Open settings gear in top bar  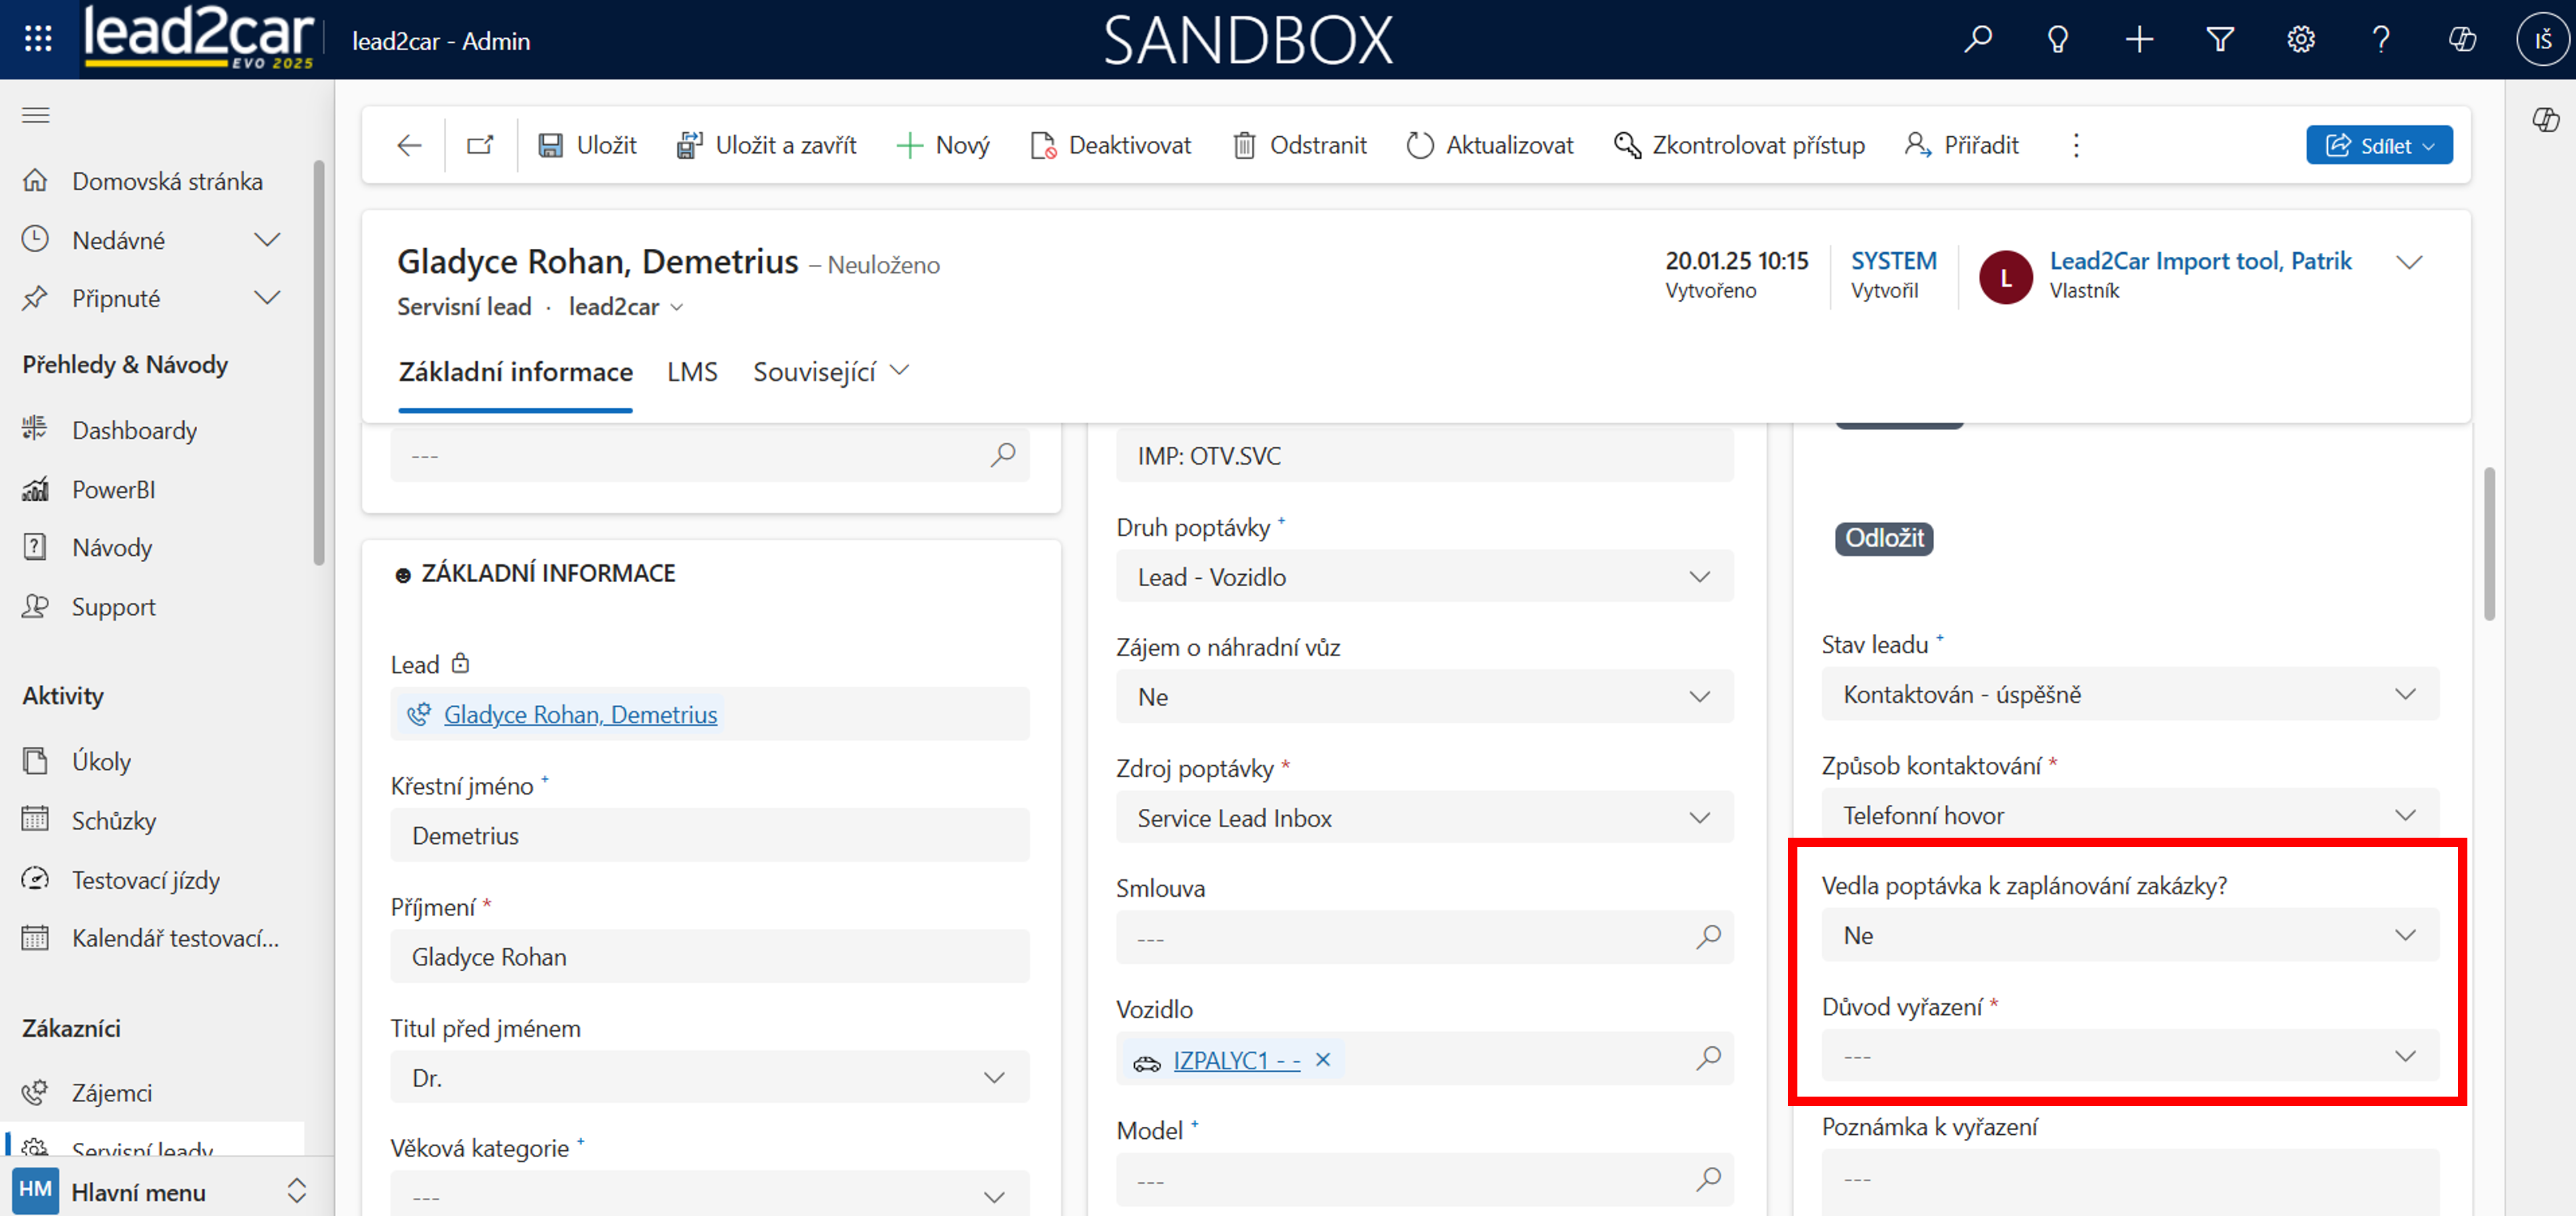pos(2300,39)
